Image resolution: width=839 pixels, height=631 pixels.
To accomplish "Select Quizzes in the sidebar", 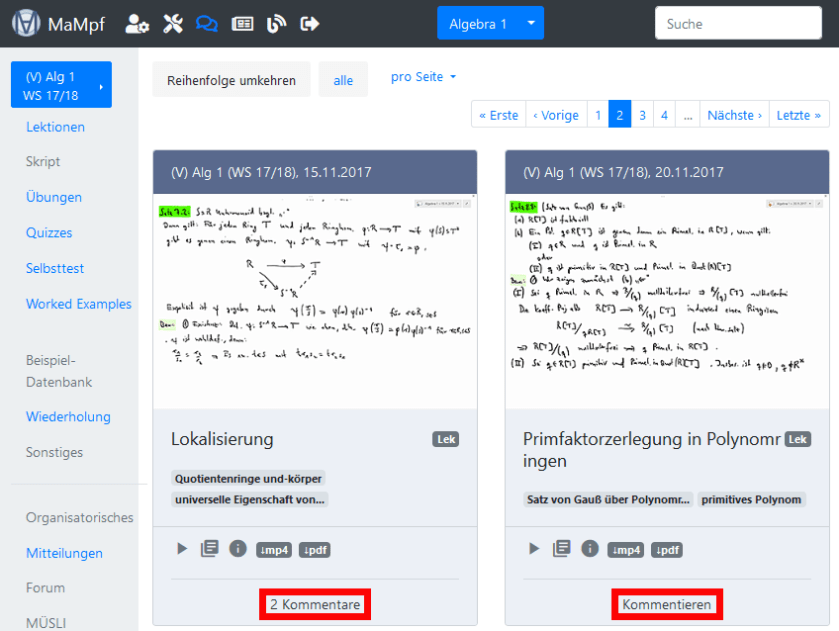I will (49, 232).
